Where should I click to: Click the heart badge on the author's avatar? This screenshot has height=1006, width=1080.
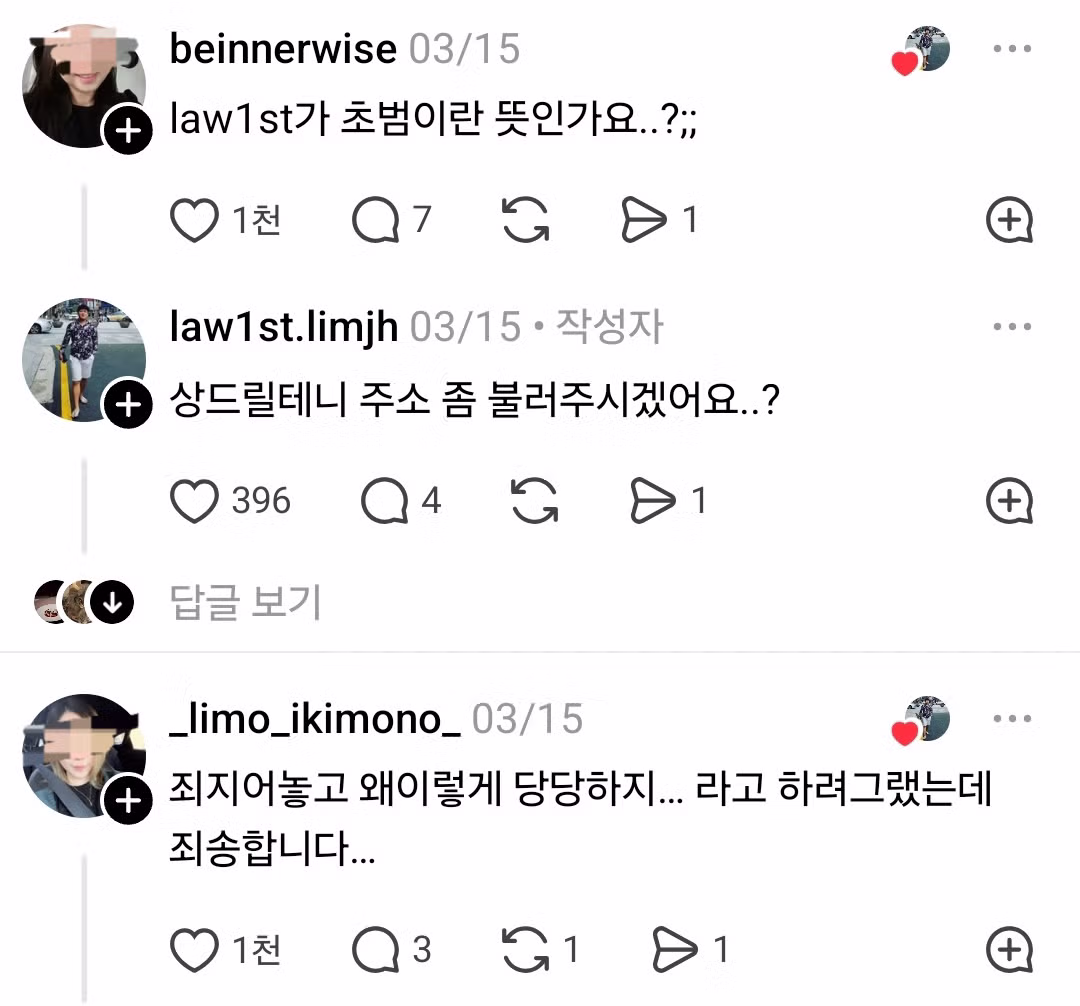click(903, 62)
